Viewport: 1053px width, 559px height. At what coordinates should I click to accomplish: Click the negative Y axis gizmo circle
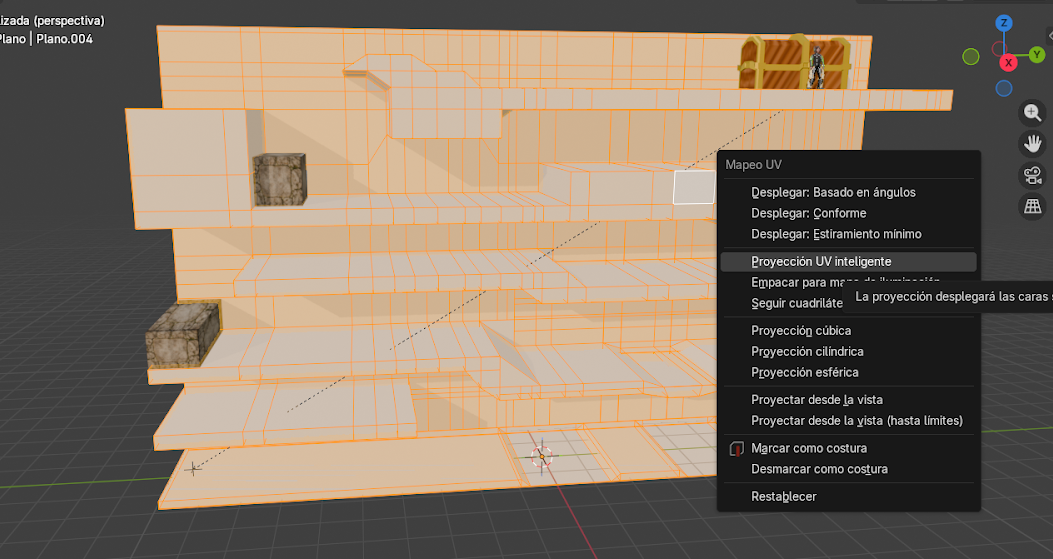click(x=971, y=57)
